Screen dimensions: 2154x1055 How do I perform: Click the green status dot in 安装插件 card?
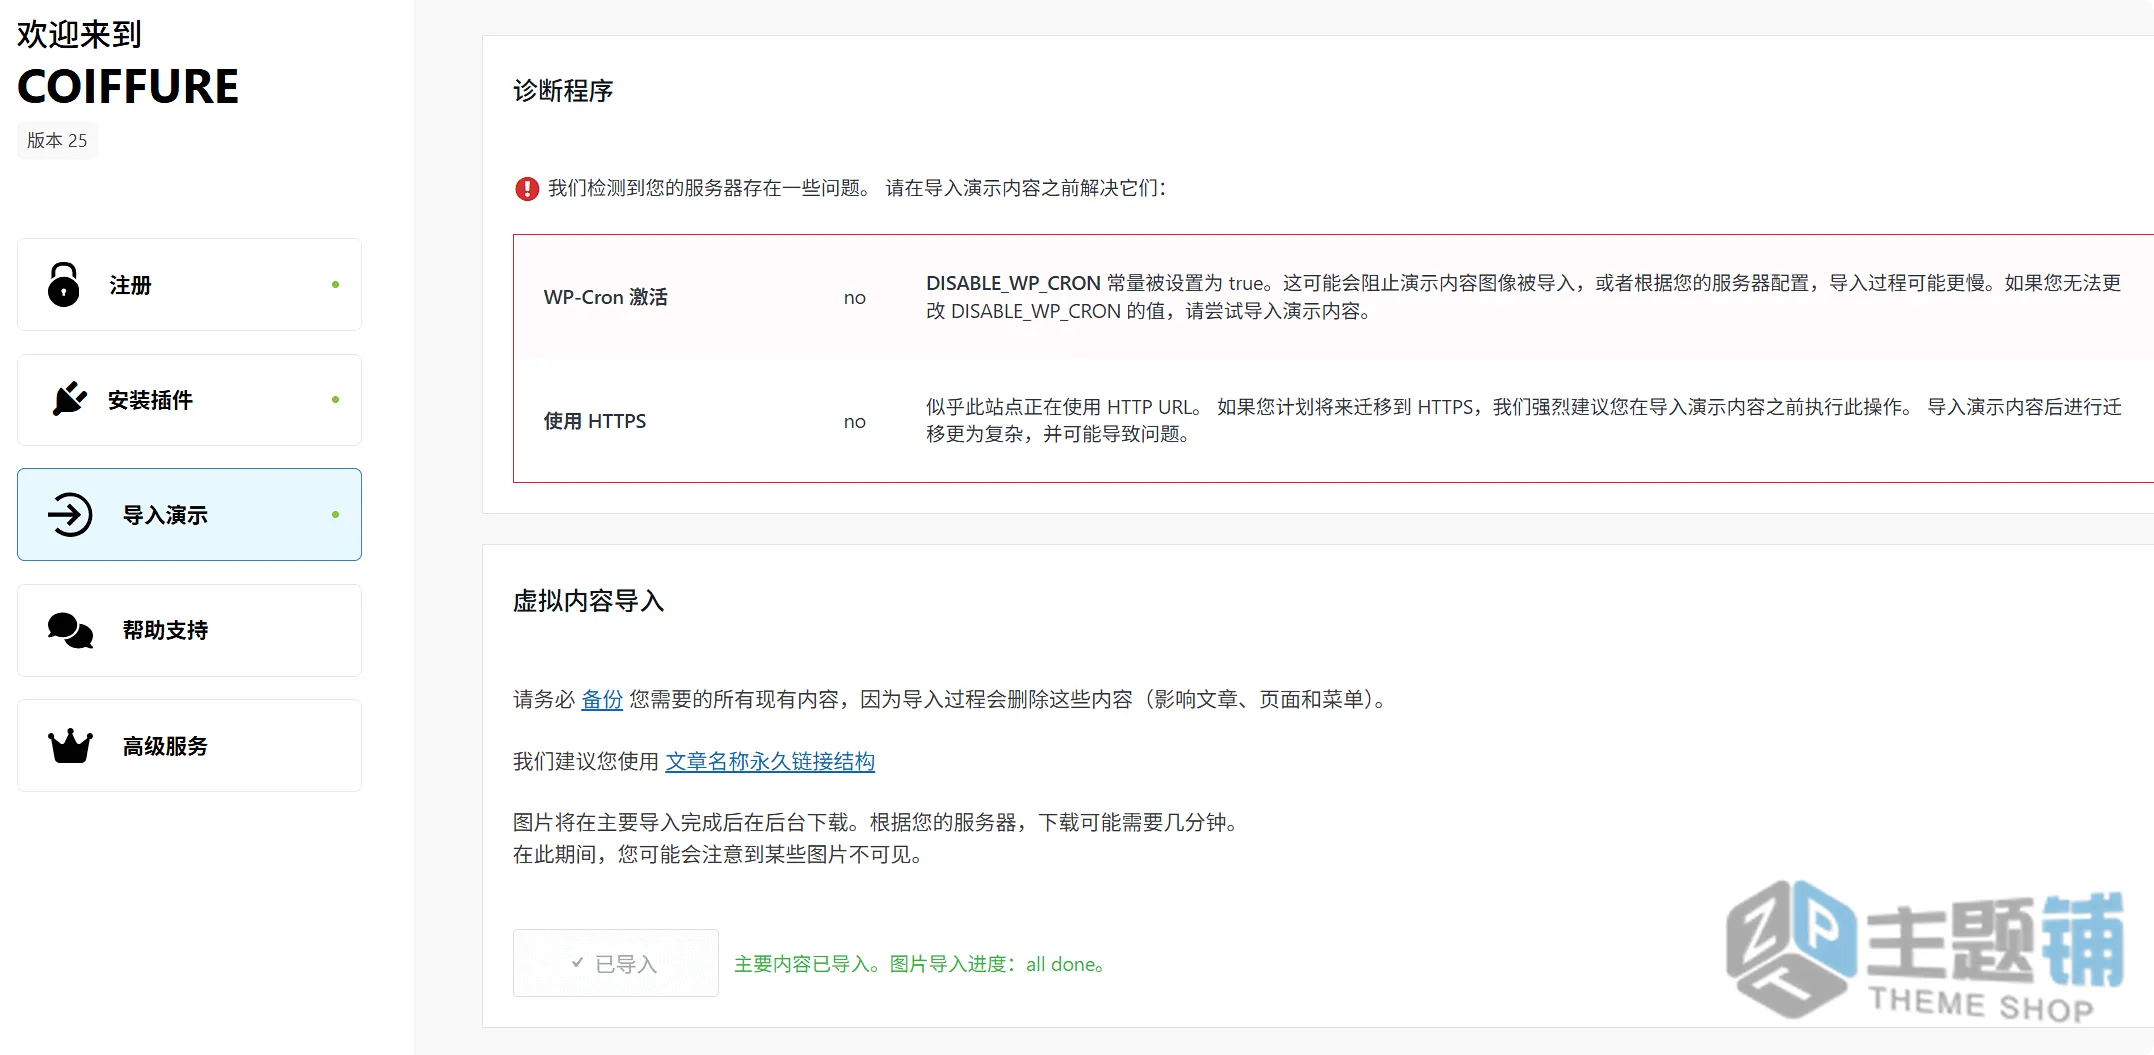(x=335, y=399)
